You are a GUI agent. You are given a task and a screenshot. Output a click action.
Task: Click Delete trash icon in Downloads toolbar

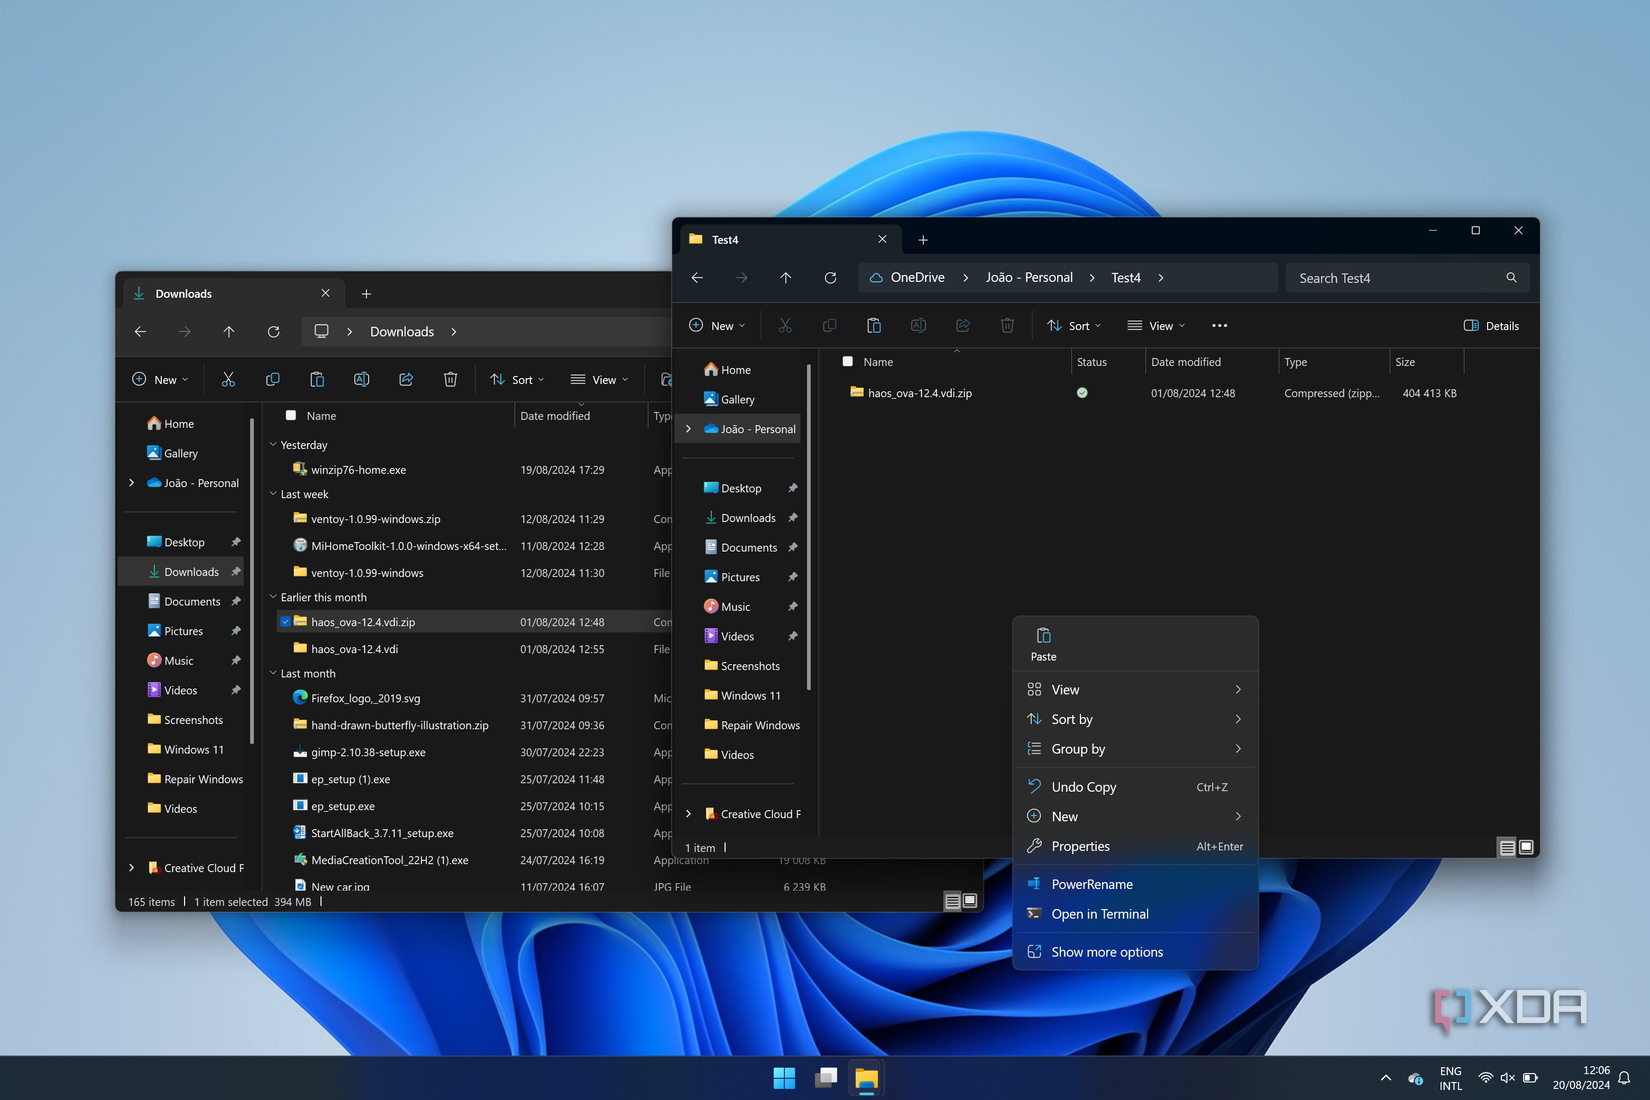[450, 380]
